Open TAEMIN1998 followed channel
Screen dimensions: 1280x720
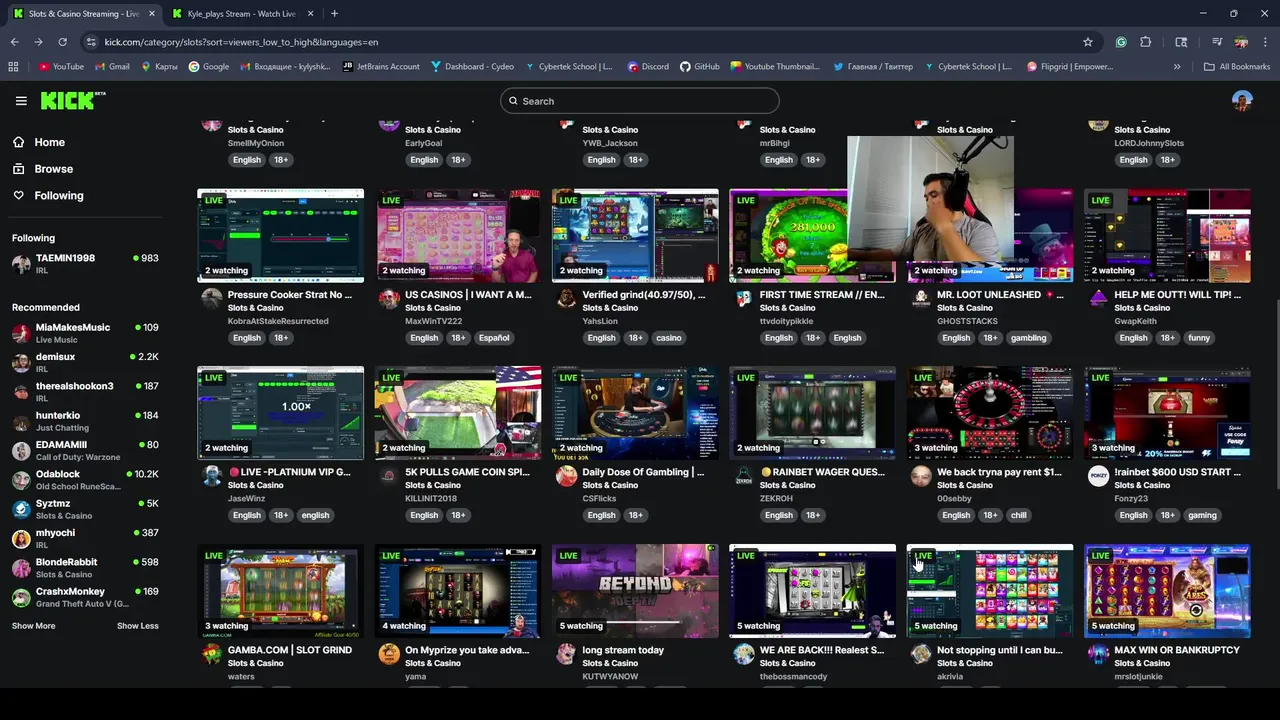[85, 264]
